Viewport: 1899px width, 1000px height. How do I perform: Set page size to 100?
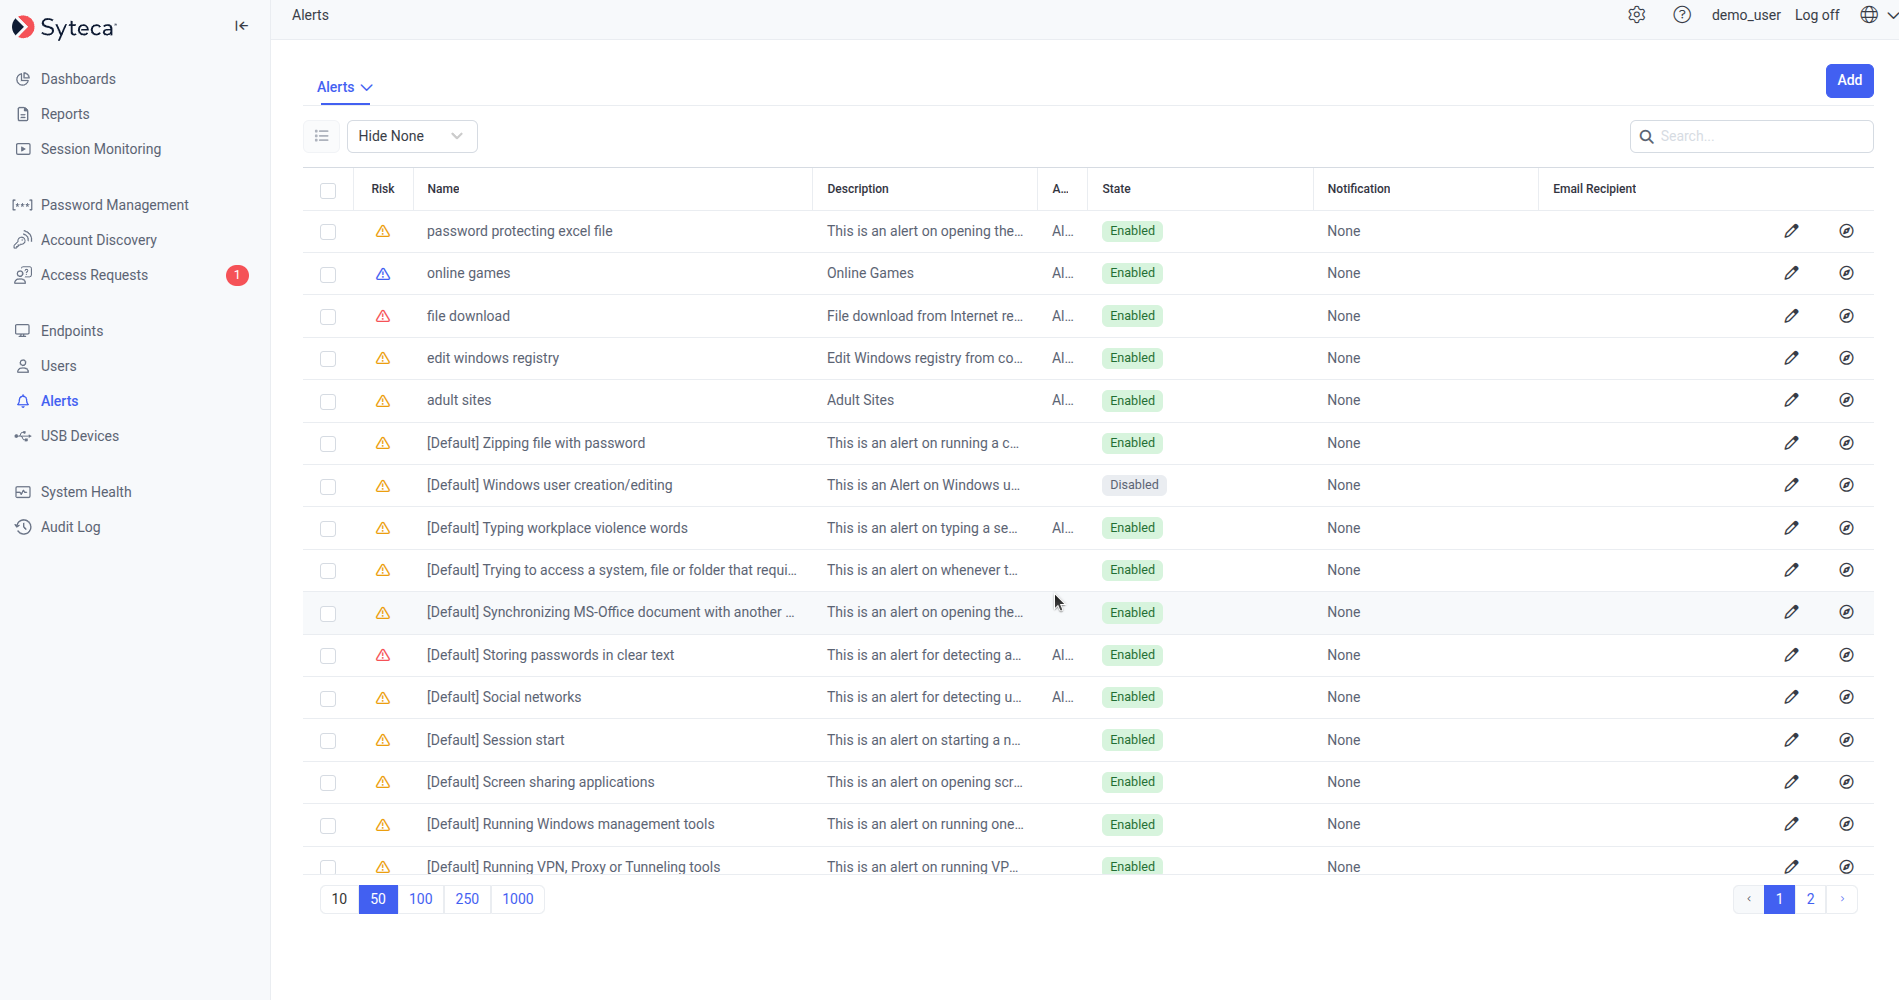421,899
